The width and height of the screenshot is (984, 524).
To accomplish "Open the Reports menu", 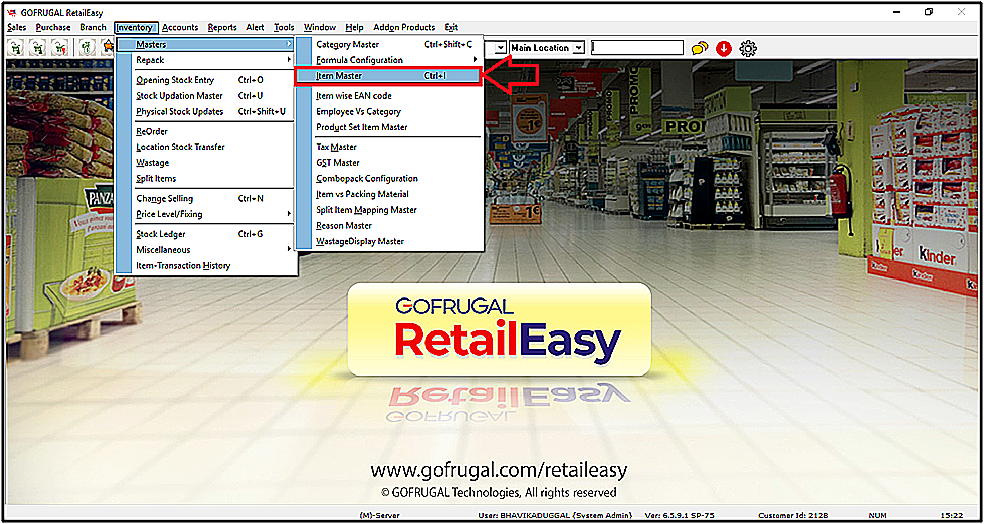I will tap(222, 27).
